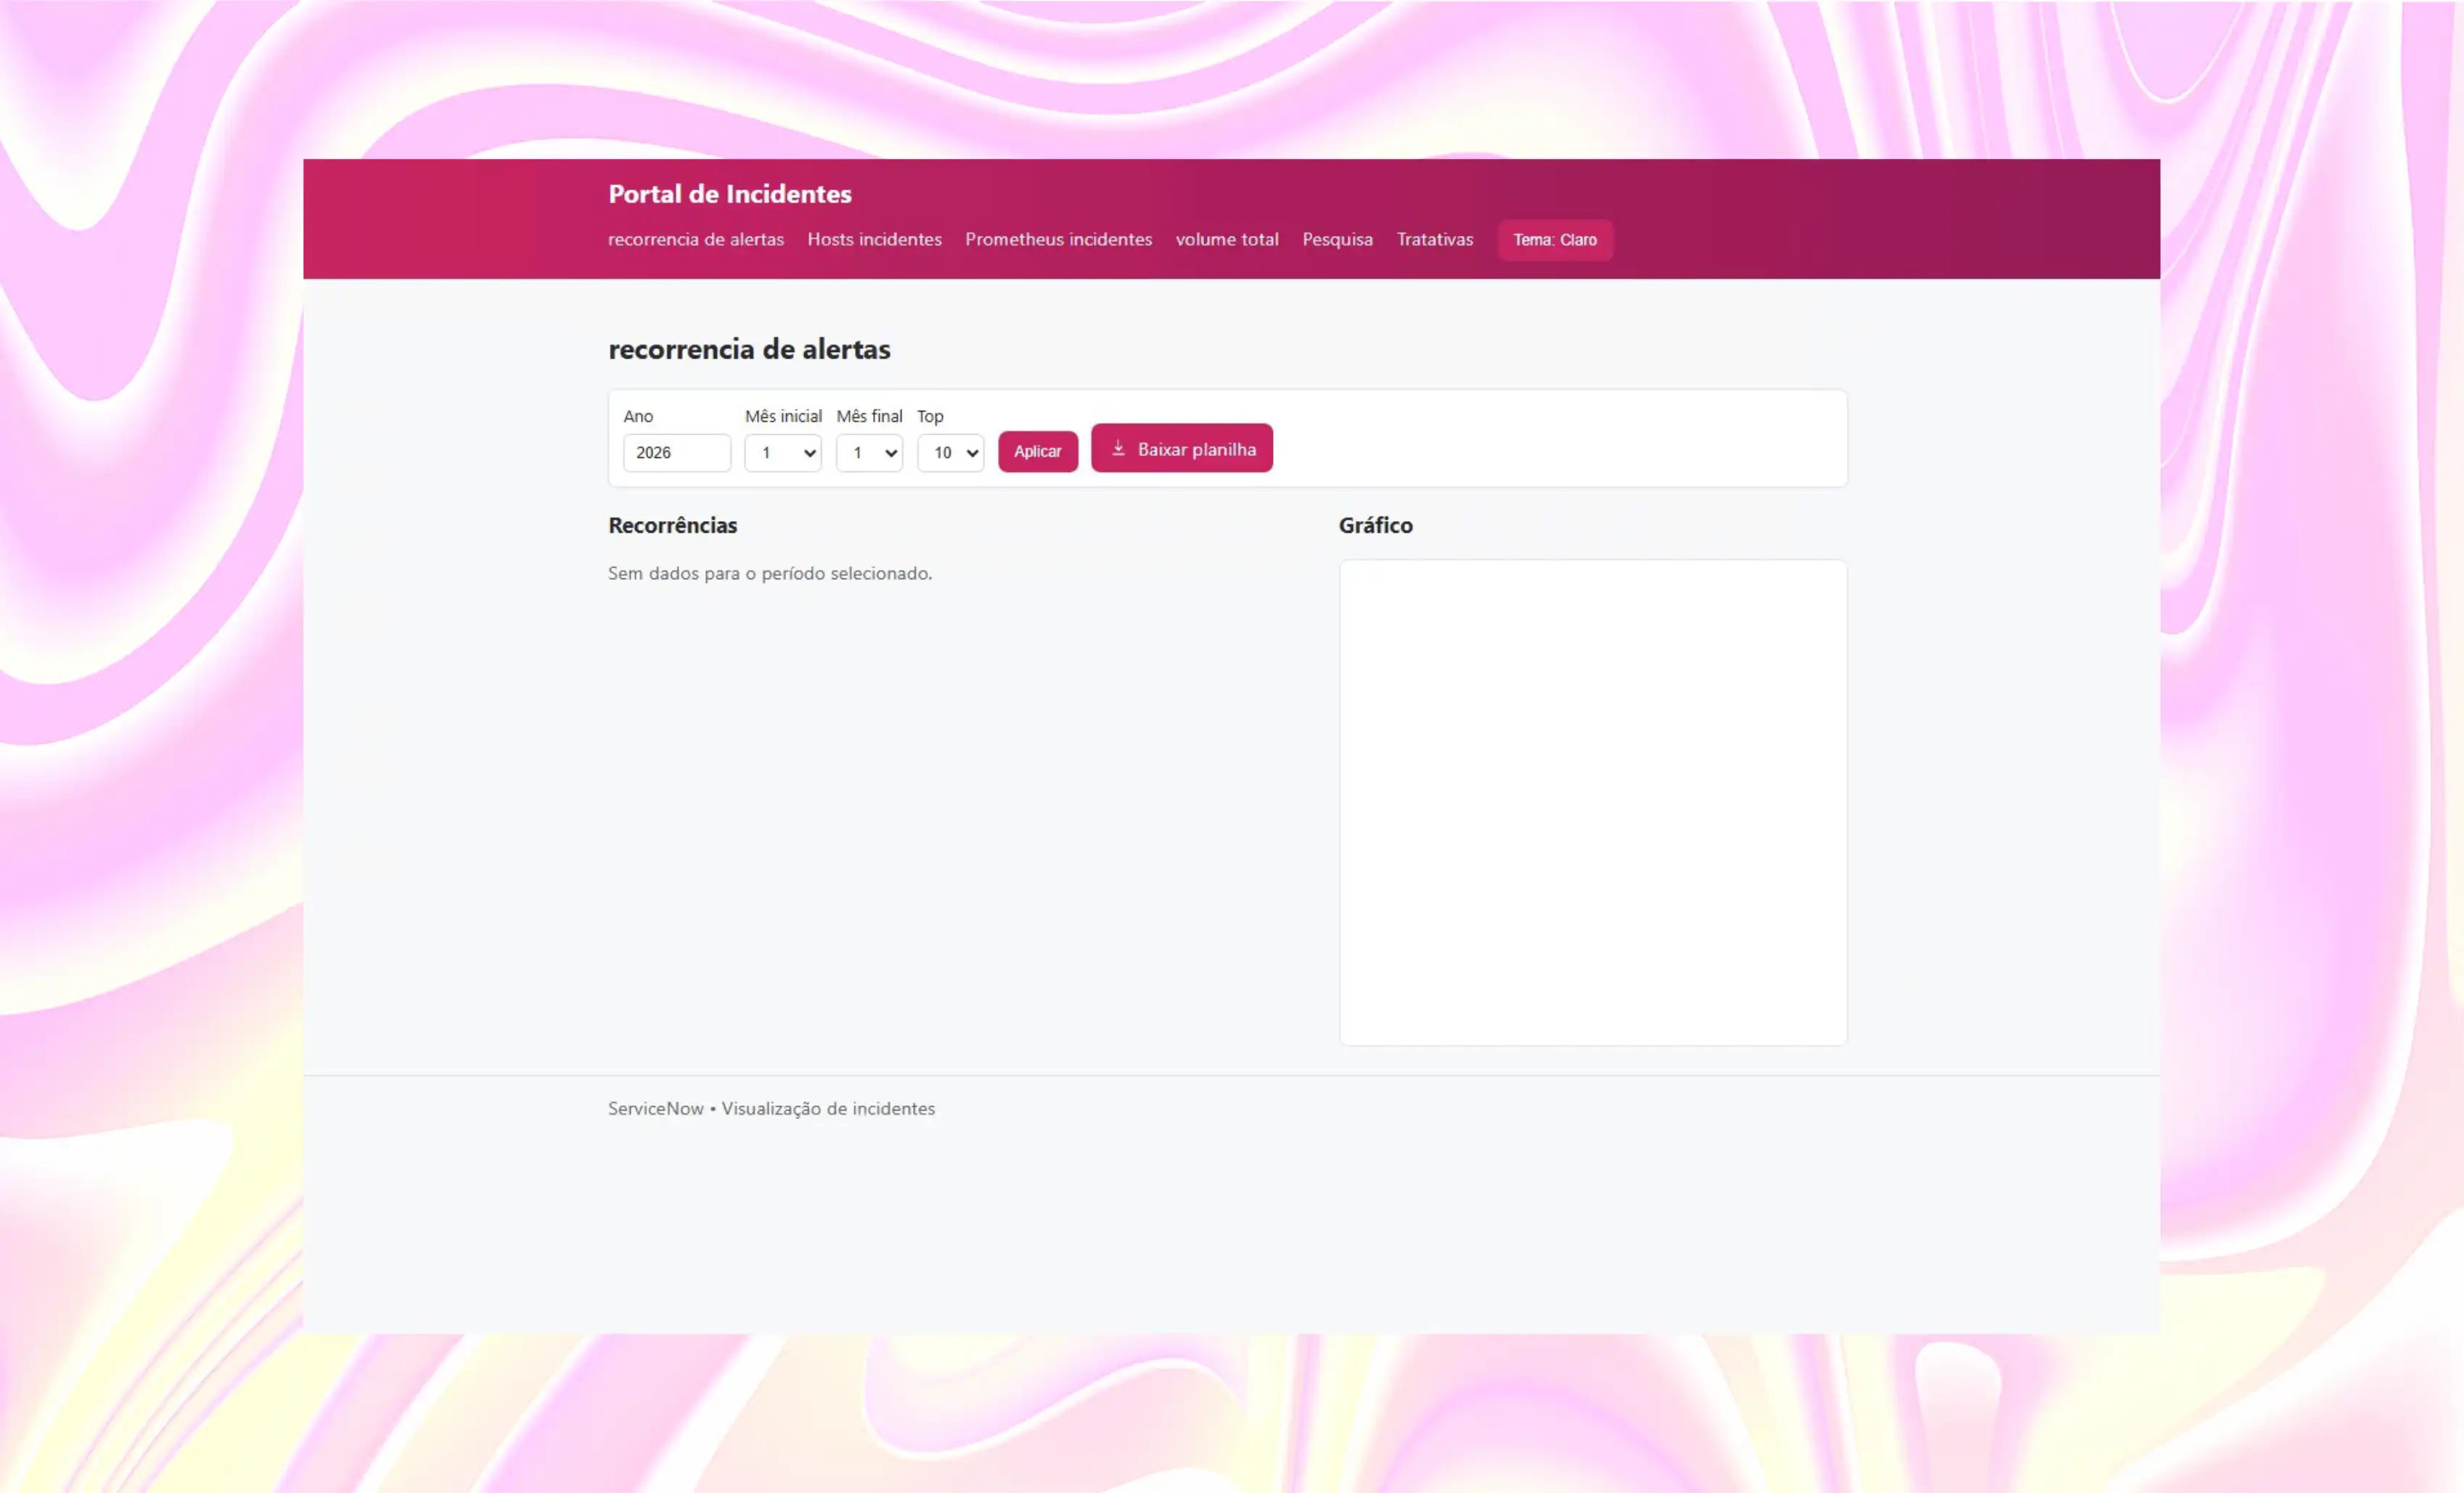The image size is (2464, 1493).
Task: Go to Hosts incidentes page
Action: pyautogui.click(x=874, y=240)
